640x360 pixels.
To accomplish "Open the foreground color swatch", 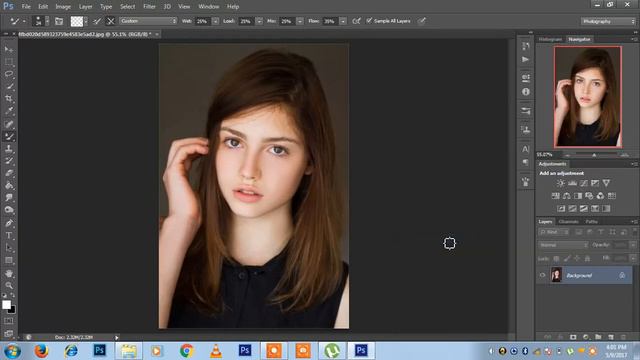I will 6,305.
